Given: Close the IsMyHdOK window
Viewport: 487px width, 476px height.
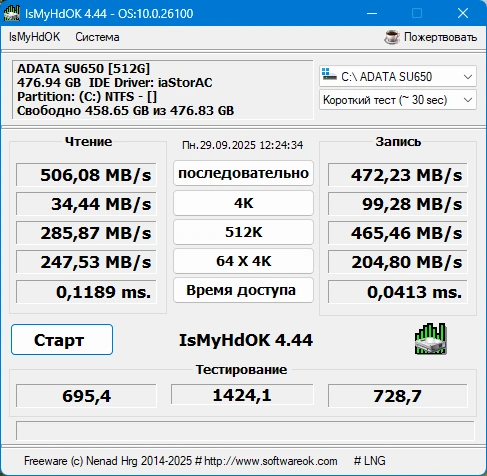Looking at the screenshot, I should pyautogui.click(x=463, y=13).
